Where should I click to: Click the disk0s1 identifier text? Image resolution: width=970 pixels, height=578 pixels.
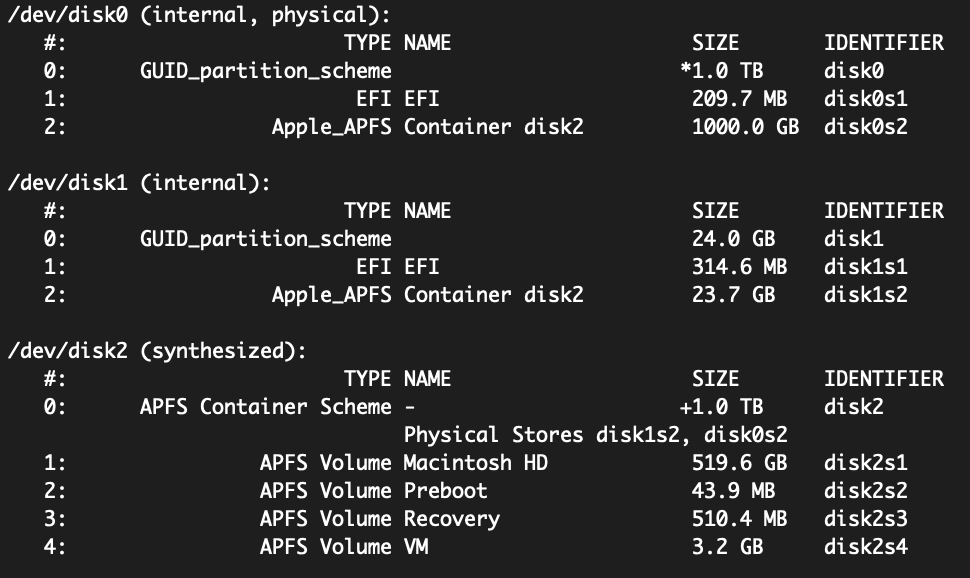point(865,99)
